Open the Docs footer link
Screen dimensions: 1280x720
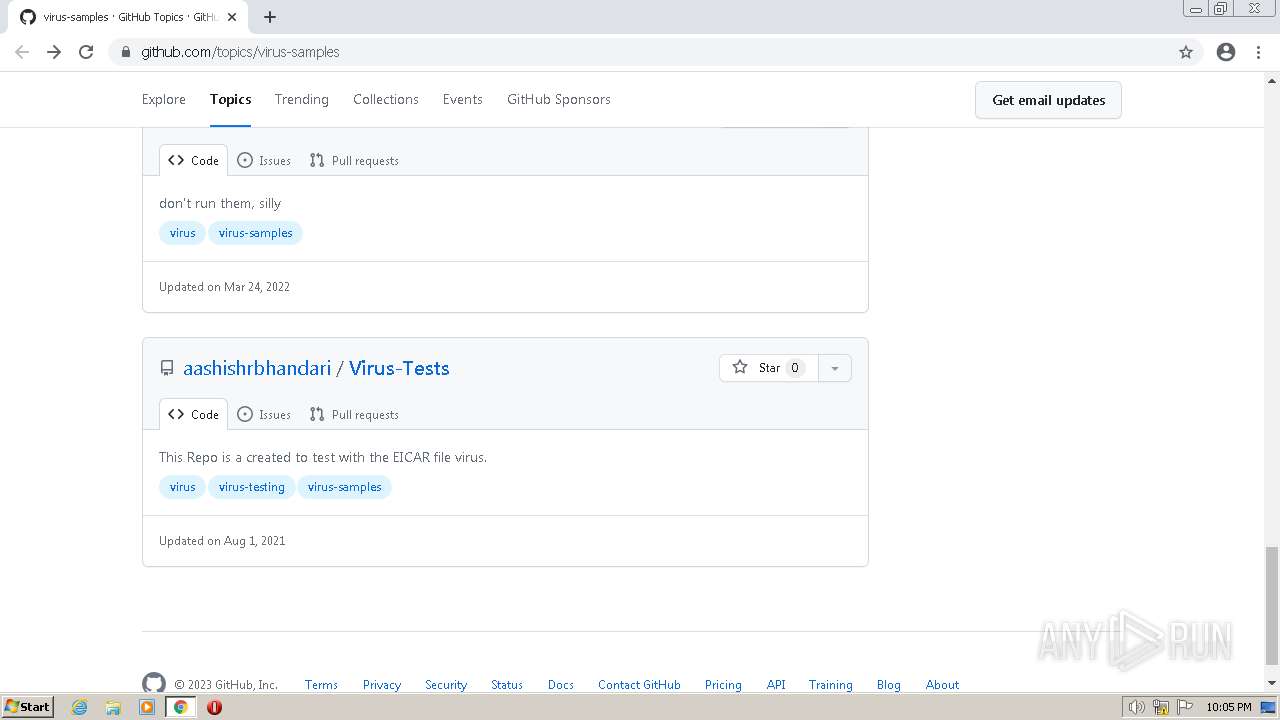coord(561,685)
